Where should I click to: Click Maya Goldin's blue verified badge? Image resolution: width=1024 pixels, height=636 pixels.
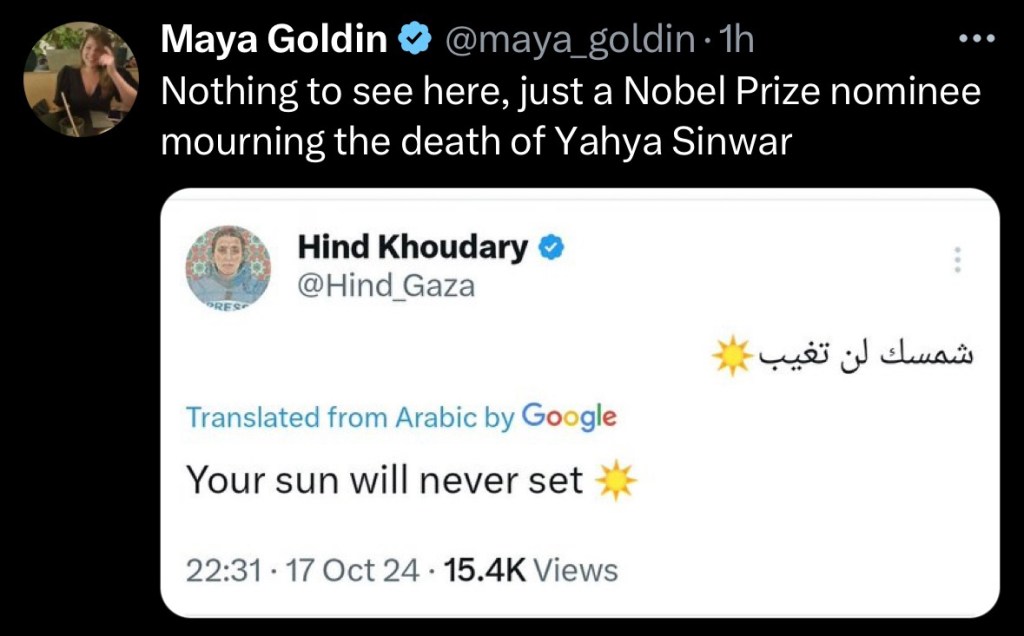(413, 39)
